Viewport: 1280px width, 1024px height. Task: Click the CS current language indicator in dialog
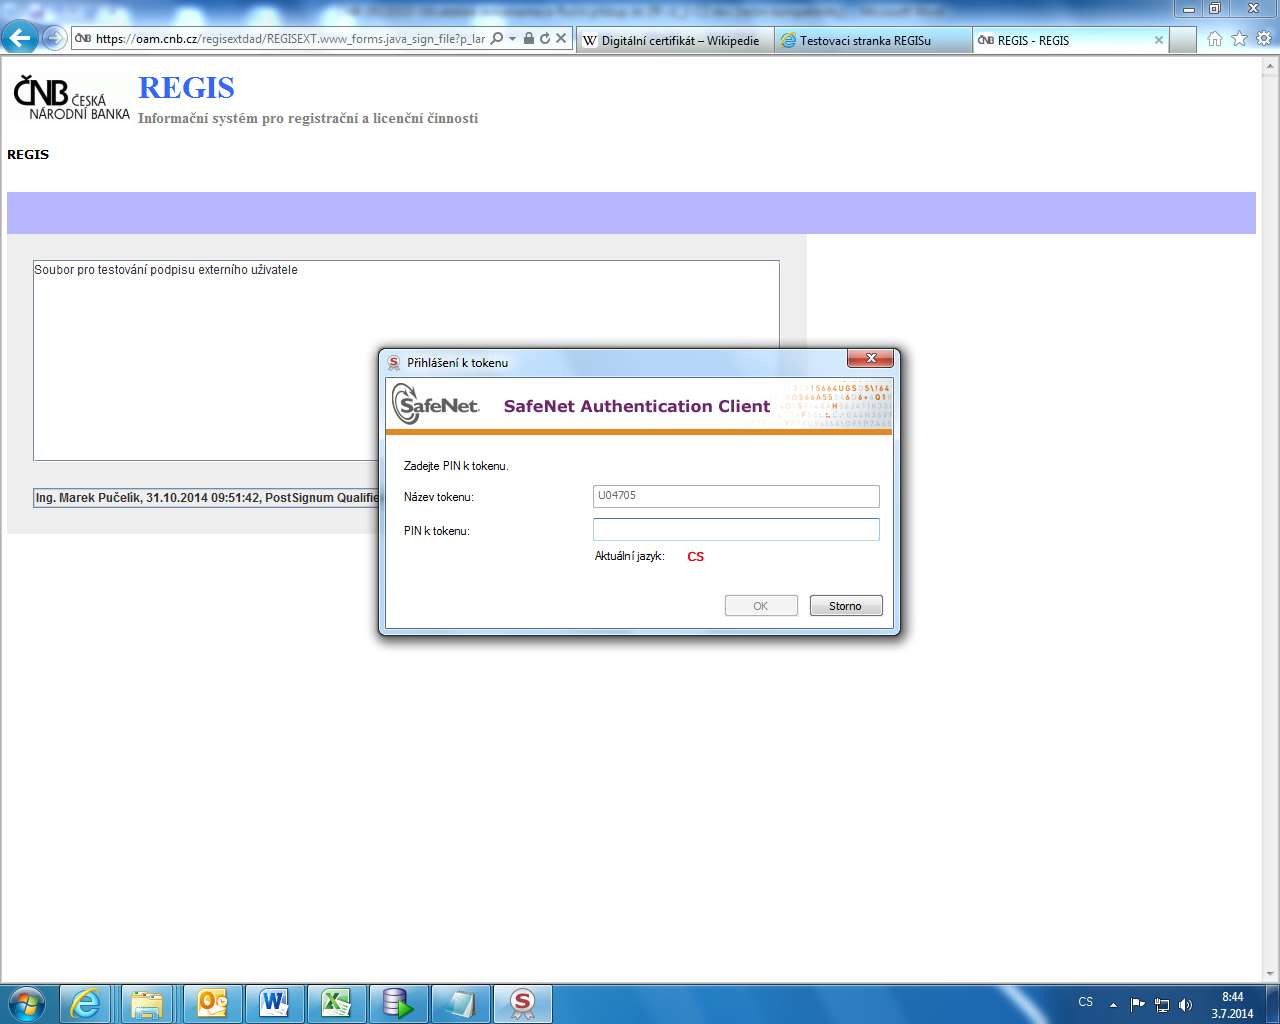pyautogui.click(x=696, y=557)
